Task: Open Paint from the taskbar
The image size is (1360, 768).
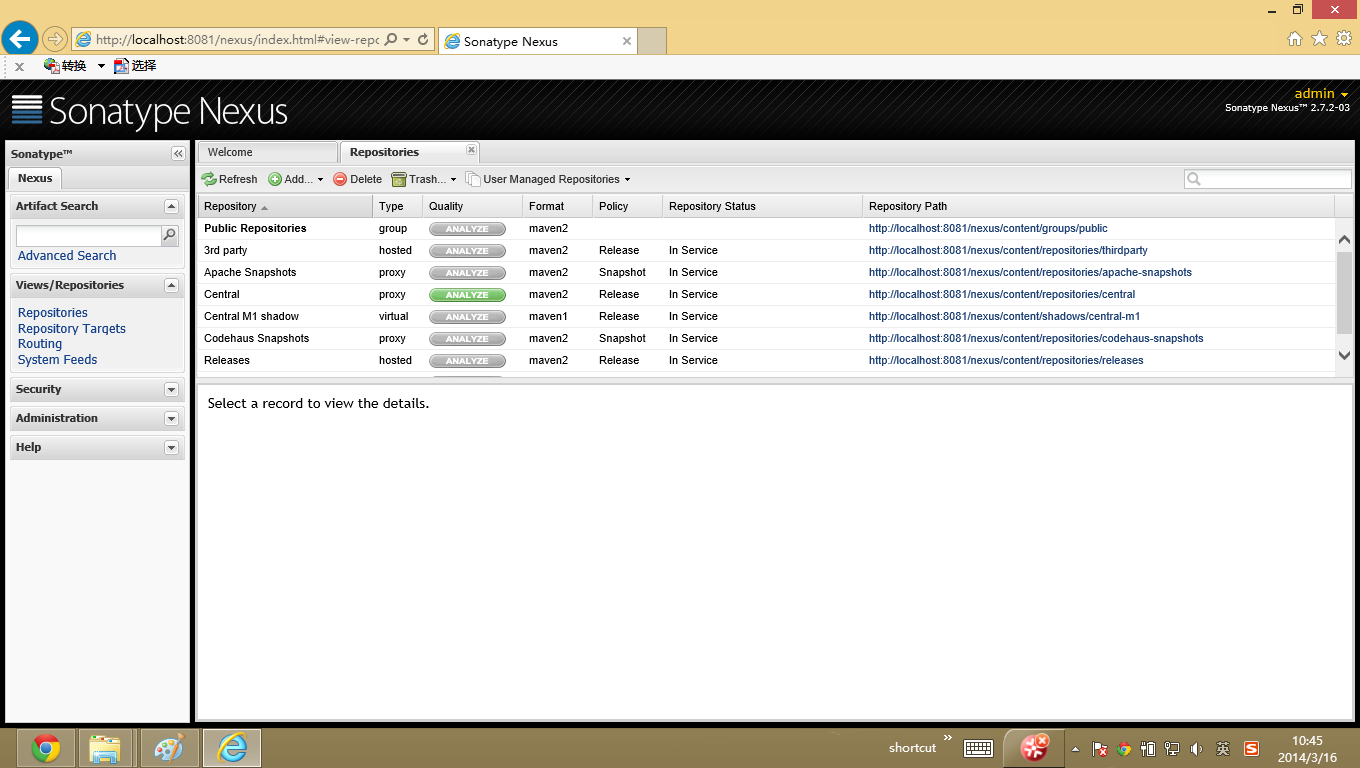Action: 168,748
